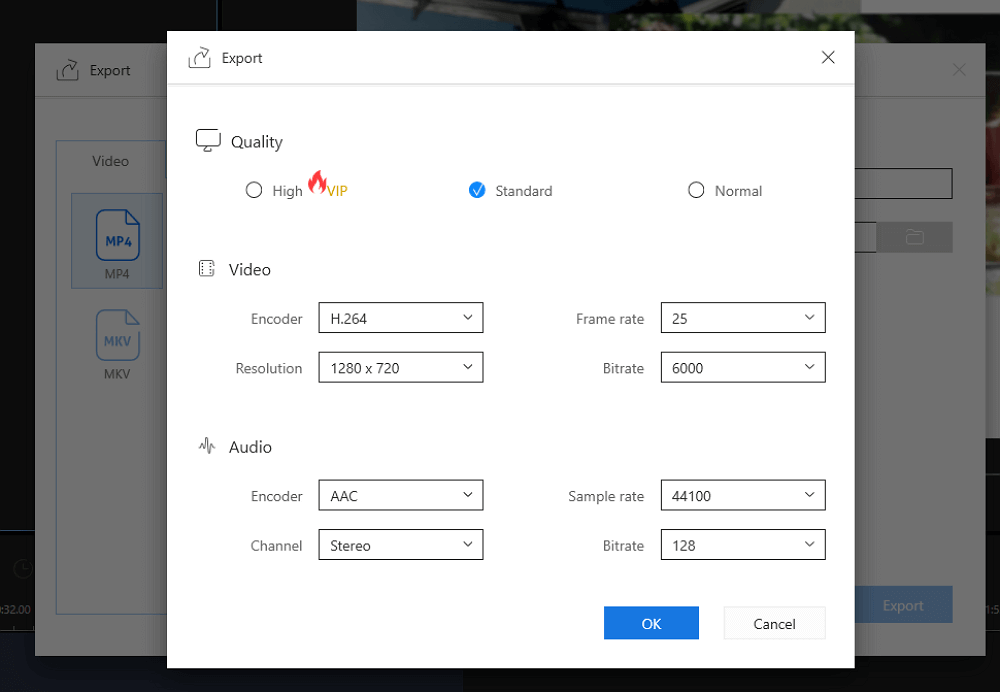
Task: Expand the Resolution dropdown set to 1280 x 720
Action: 400,367
